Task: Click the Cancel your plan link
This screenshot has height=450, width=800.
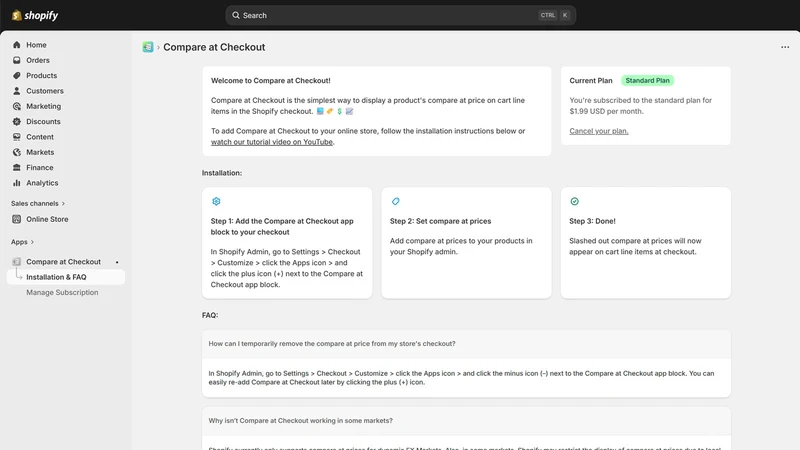Action: pyautogui.click(x=598, y=131)
